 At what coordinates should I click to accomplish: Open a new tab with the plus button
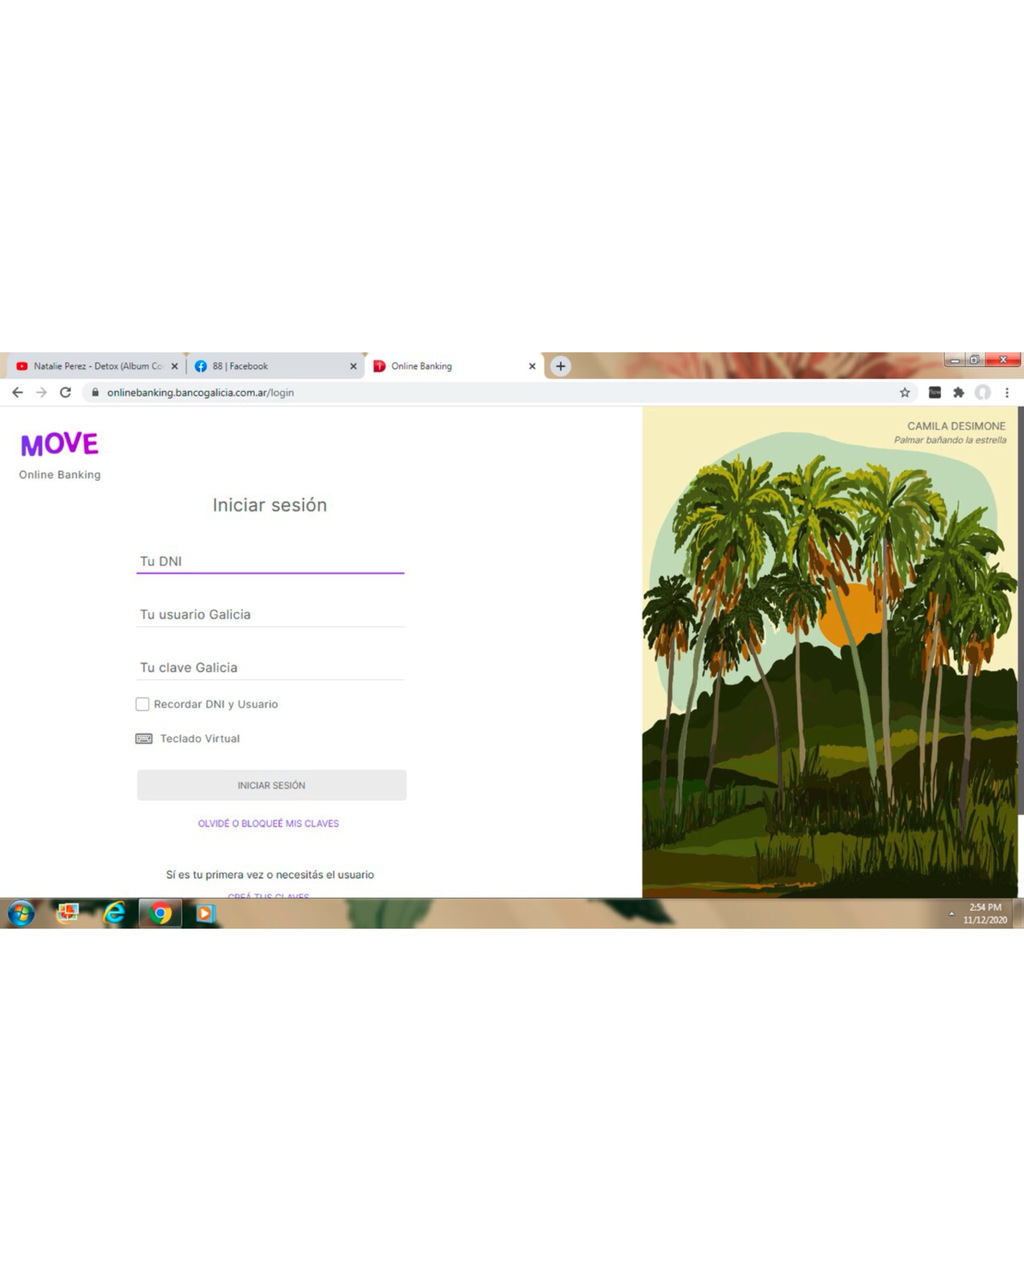pyautogui.click(x=561, y=366)
